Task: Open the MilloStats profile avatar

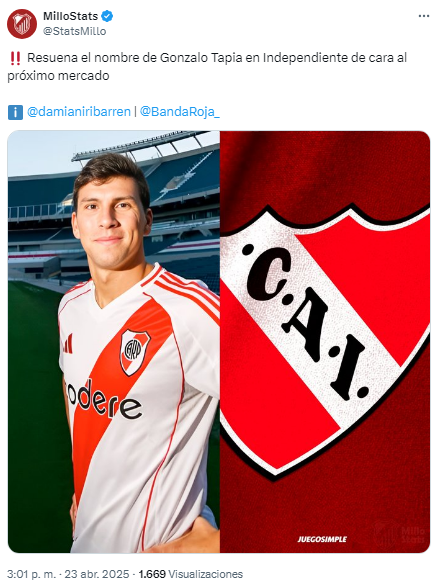Action: click(22, 24)
